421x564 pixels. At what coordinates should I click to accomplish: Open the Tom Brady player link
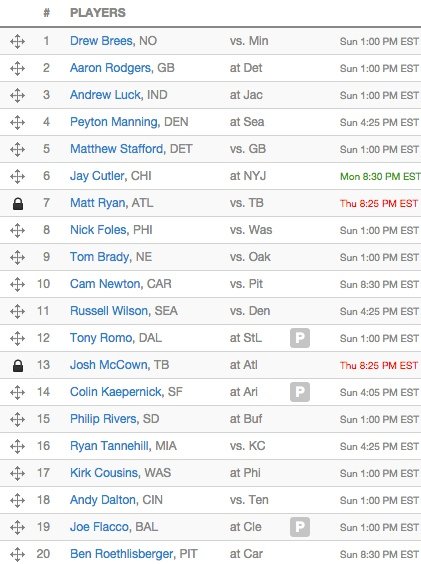pos(100,257)
